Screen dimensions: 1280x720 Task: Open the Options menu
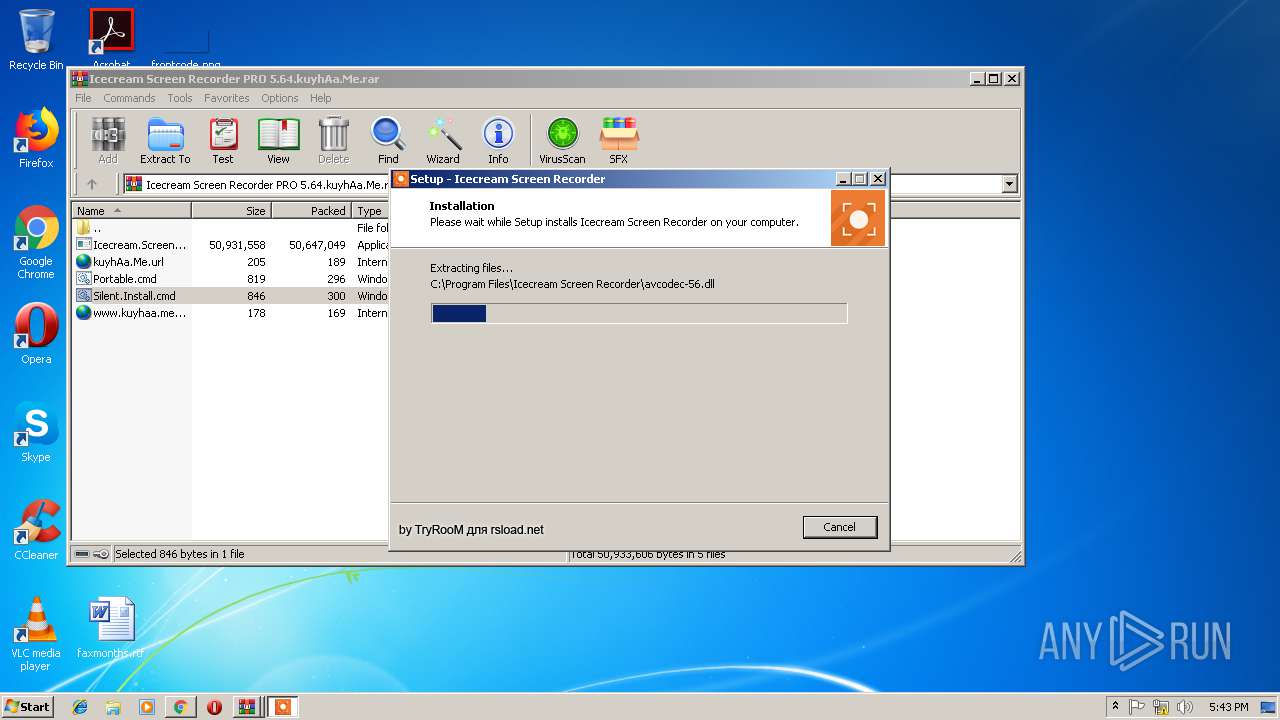[280, 98]
